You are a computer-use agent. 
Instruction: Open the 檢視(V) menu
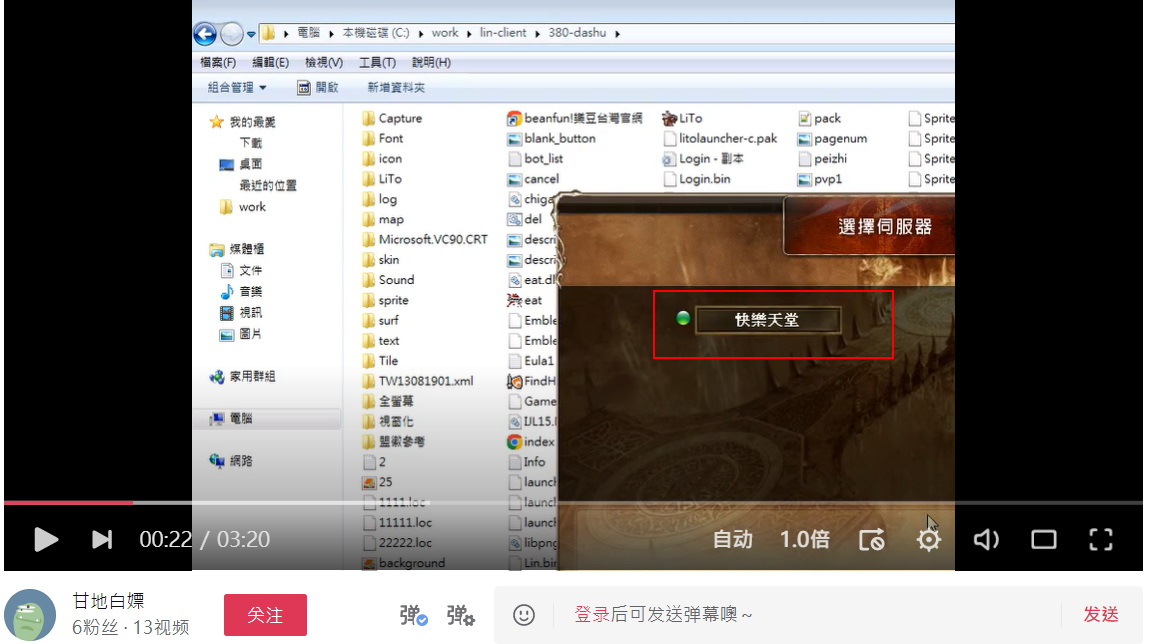[324, 63]
